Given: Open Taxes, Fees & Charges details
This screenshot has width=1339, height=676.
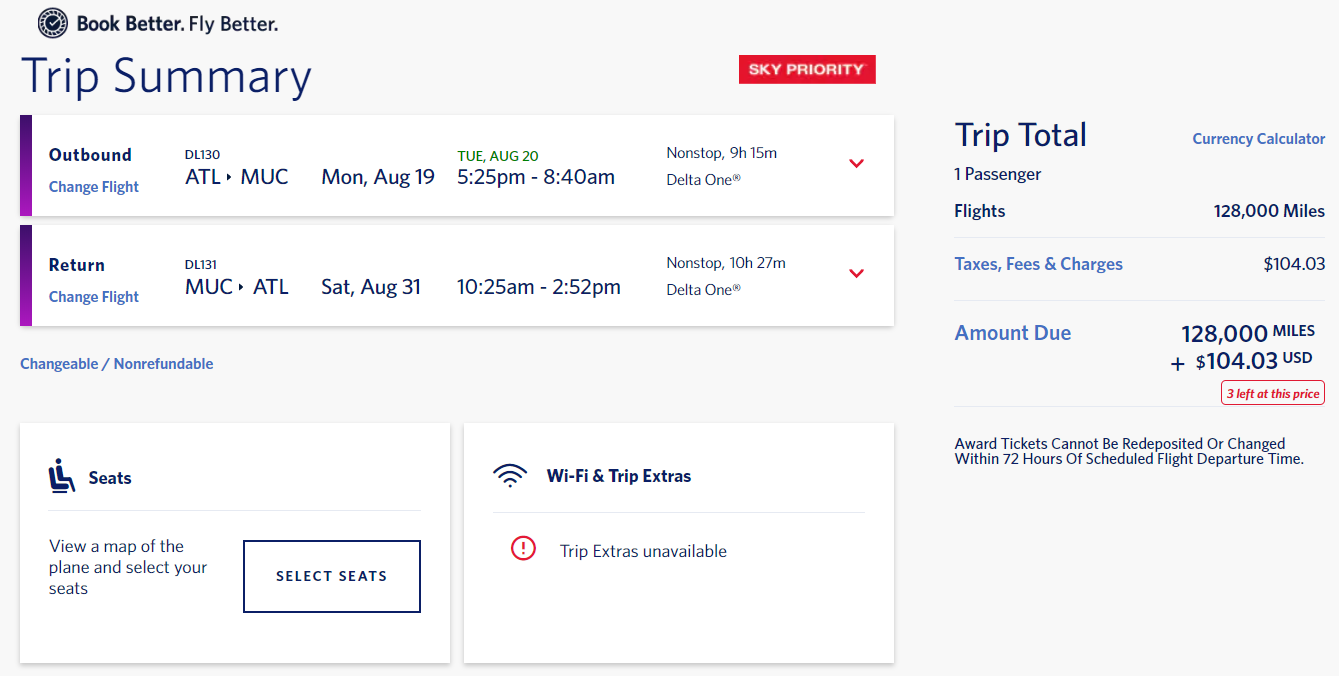Looking at the screenshot, I should click(1038, 264).
